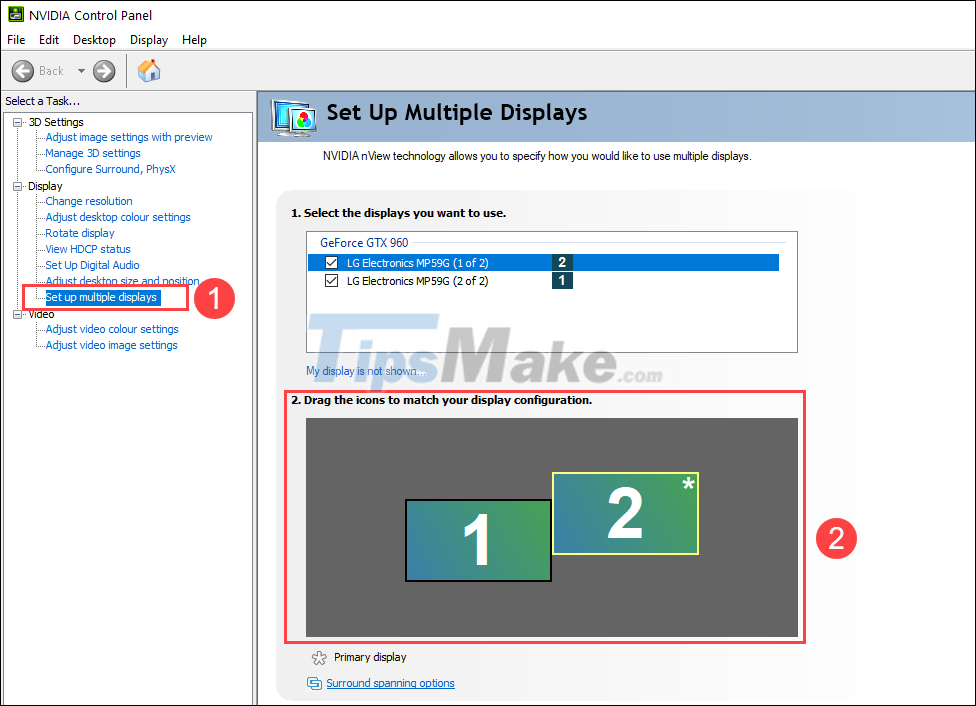Collapse the 3D Settings tree branch
Screen dimensions: 976x706
pos(17,121)
